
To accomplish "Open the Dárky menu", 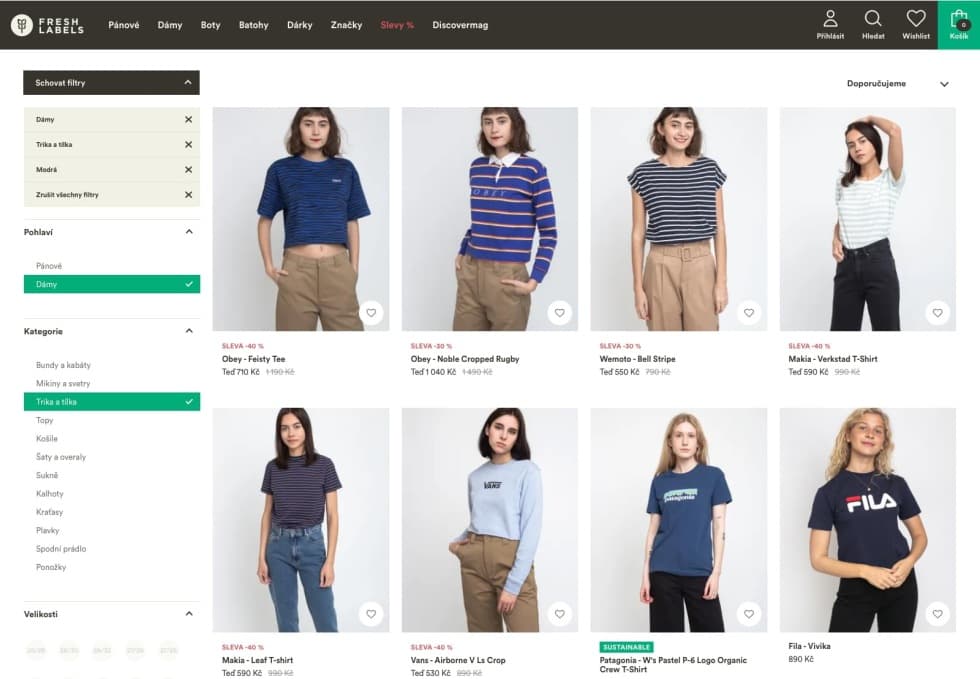I will 299,25.
